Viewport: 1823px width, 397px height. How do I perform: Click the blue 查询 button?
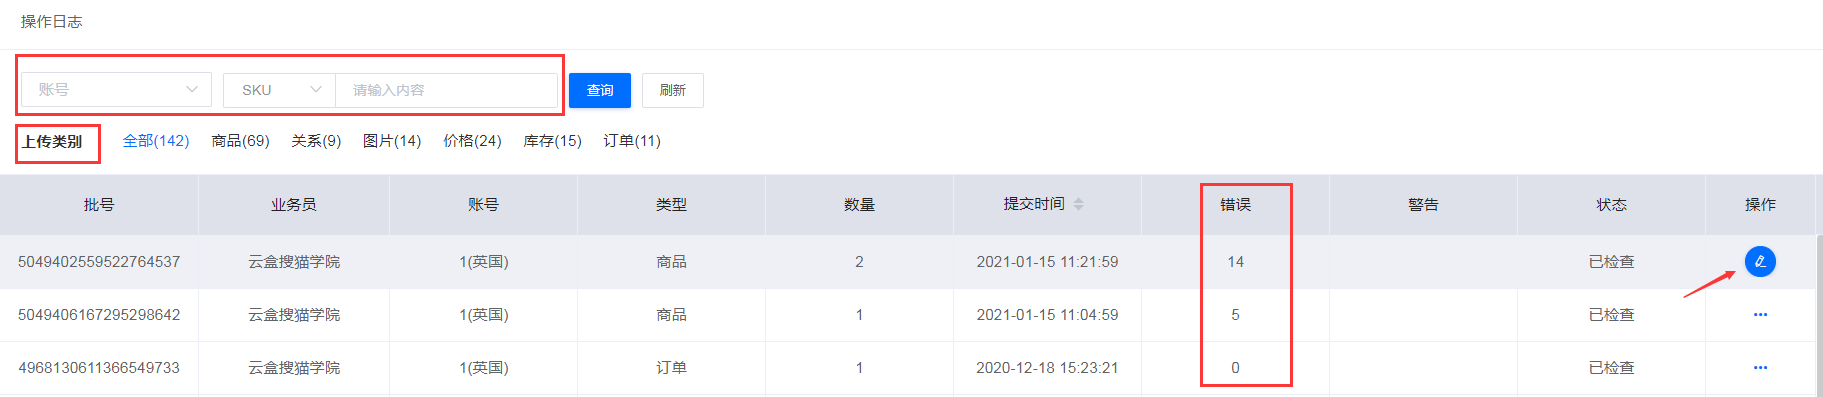click(x=600, y=90)
